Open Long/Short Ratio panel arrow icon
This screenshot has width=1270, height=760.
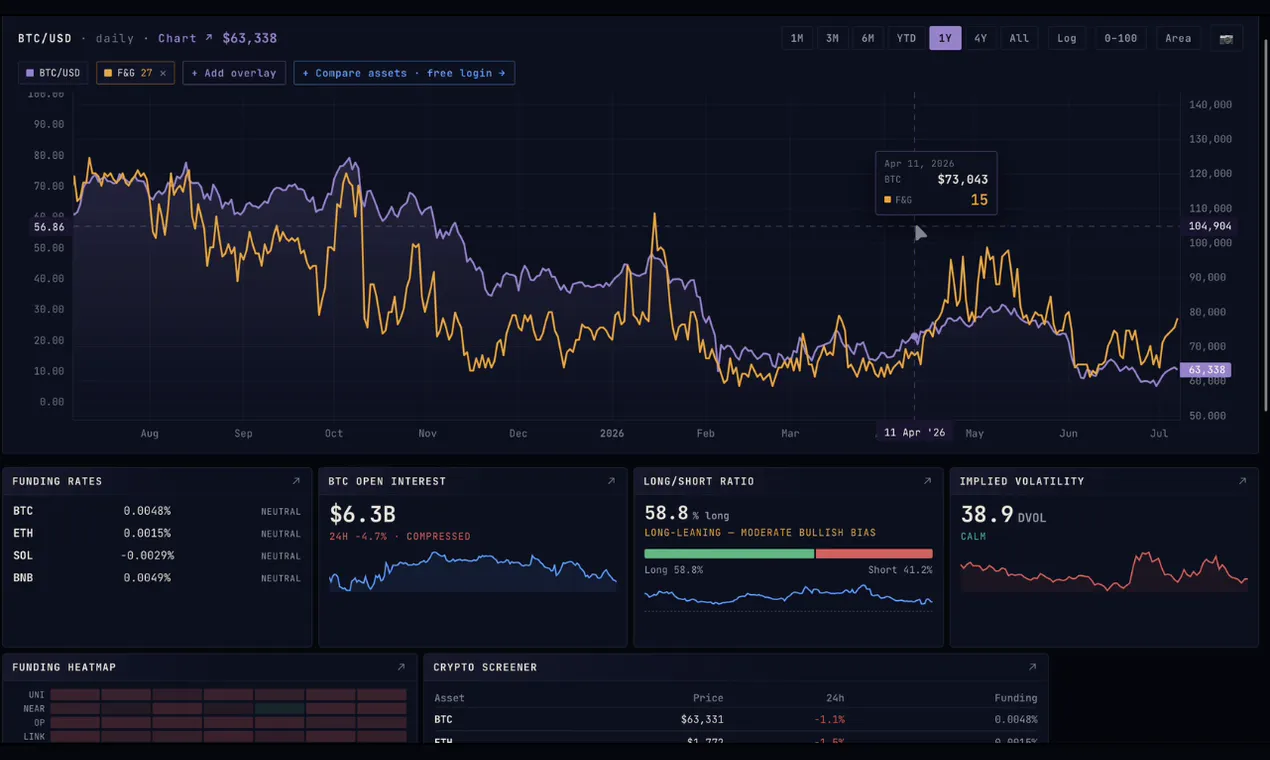click(x=927, y=481)
